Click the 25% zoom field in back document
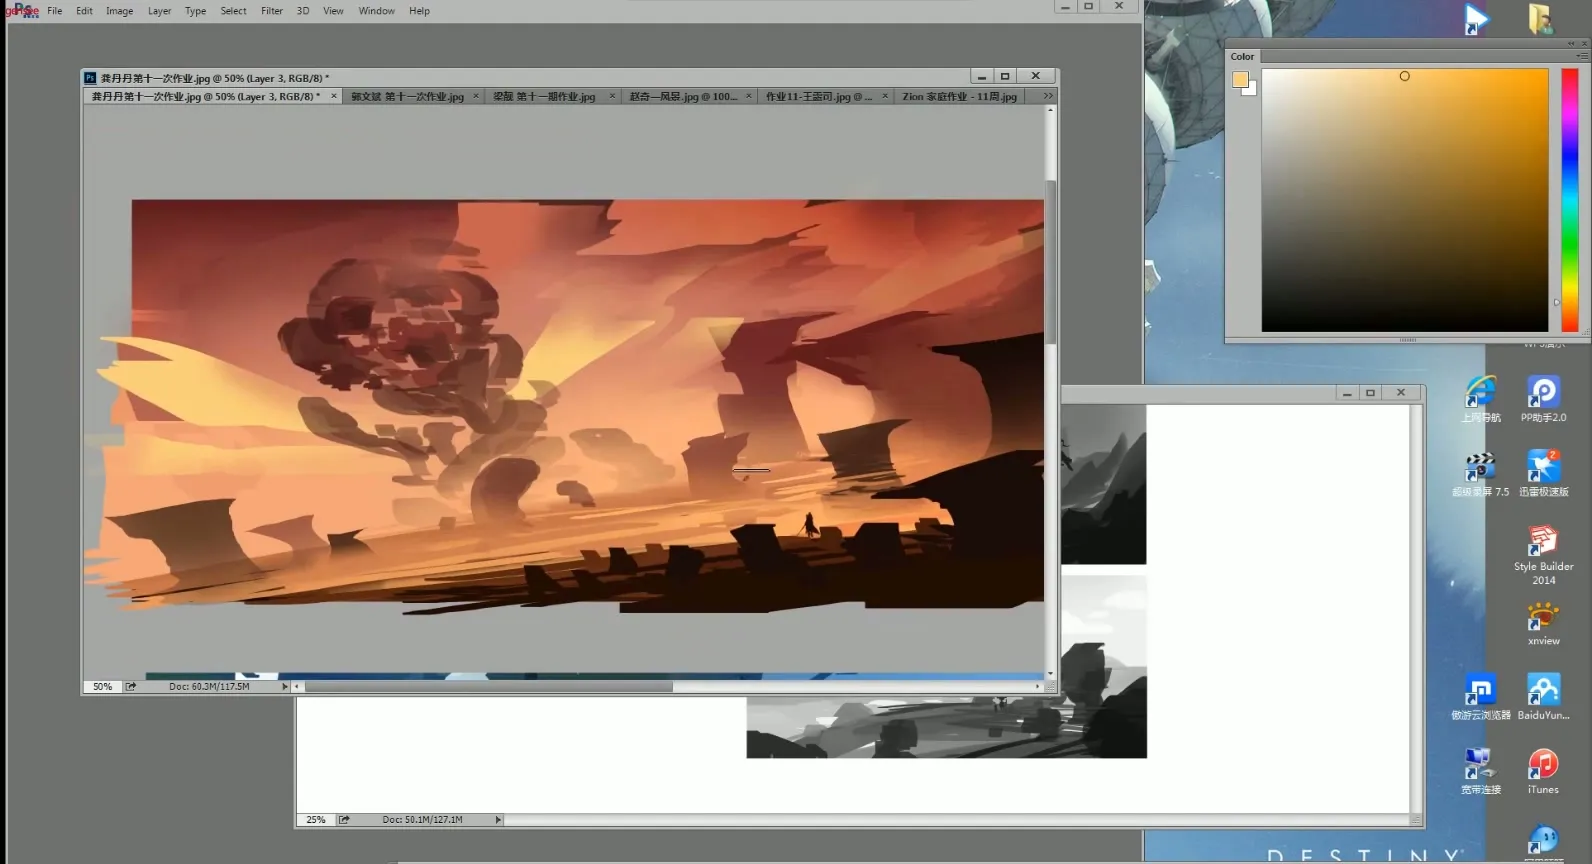This screenshot has width=1592, height=864. coord(315,820)
